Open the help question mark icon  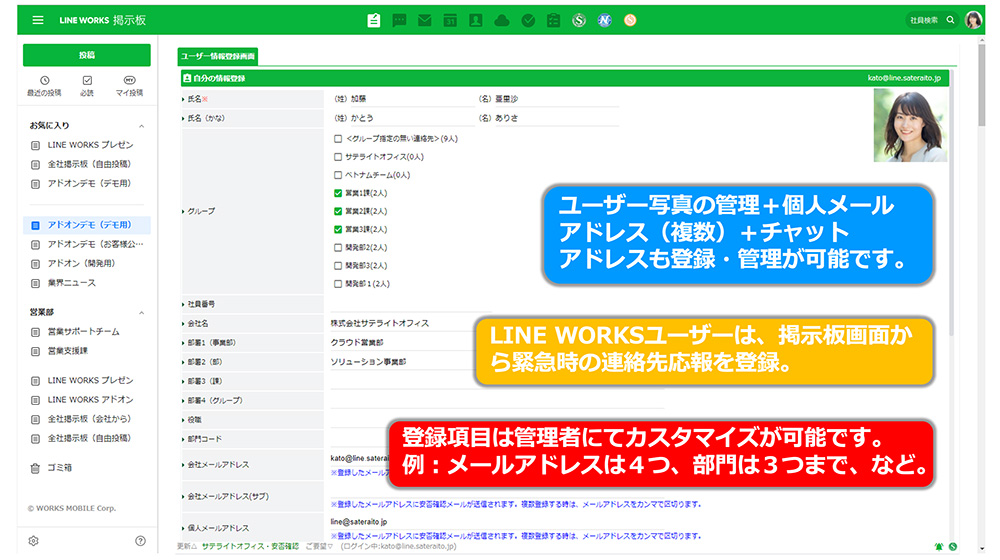140,541
